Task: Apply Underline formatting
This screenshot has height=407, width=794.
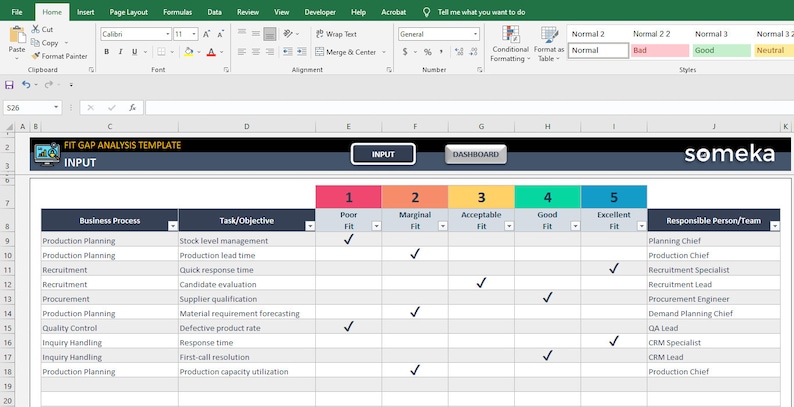Action: pos(135,52)
